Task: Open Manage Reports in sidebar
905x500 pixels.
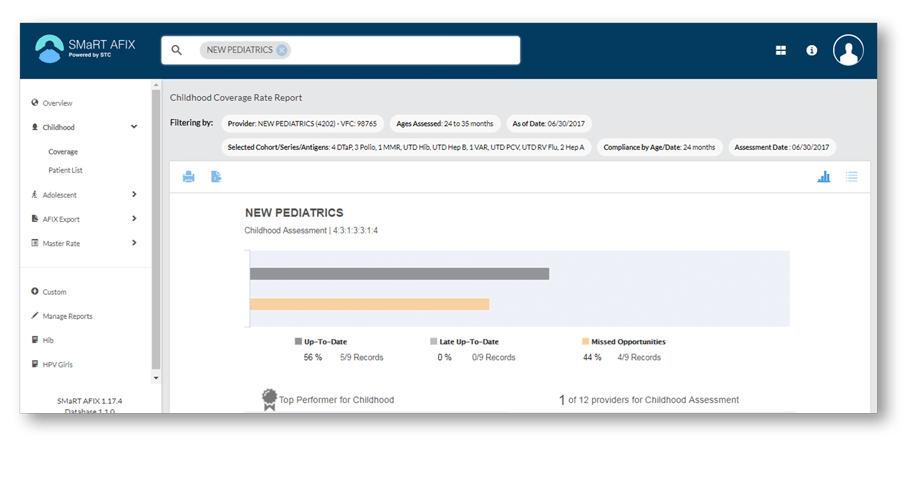Action: tap(68, 316)
